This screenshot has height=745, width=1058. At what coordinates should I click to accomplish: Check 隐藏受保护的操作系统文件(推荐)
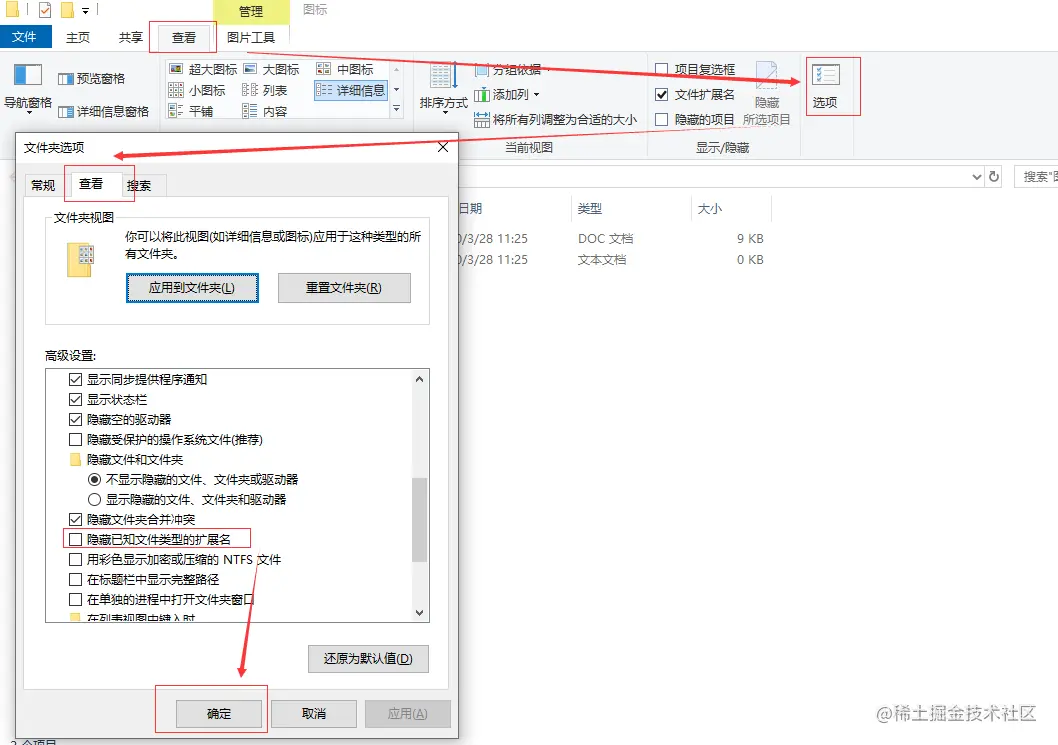tap(76, 439)
